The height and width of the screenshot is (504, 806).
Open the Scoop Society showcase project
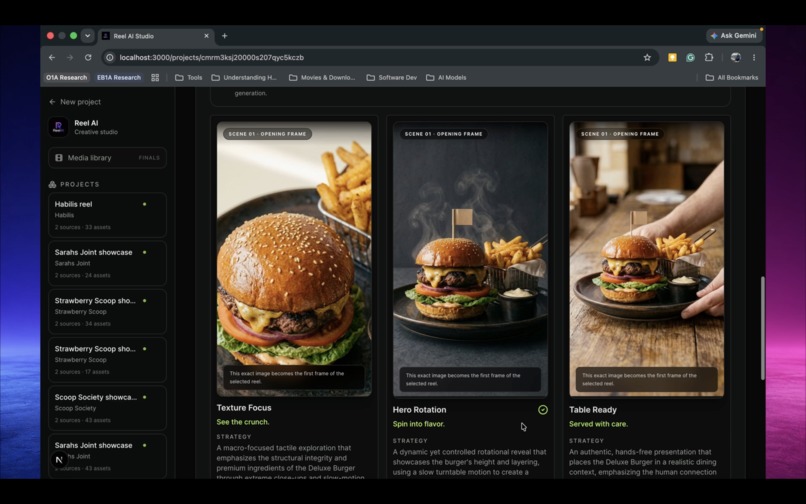coord(107,408)
